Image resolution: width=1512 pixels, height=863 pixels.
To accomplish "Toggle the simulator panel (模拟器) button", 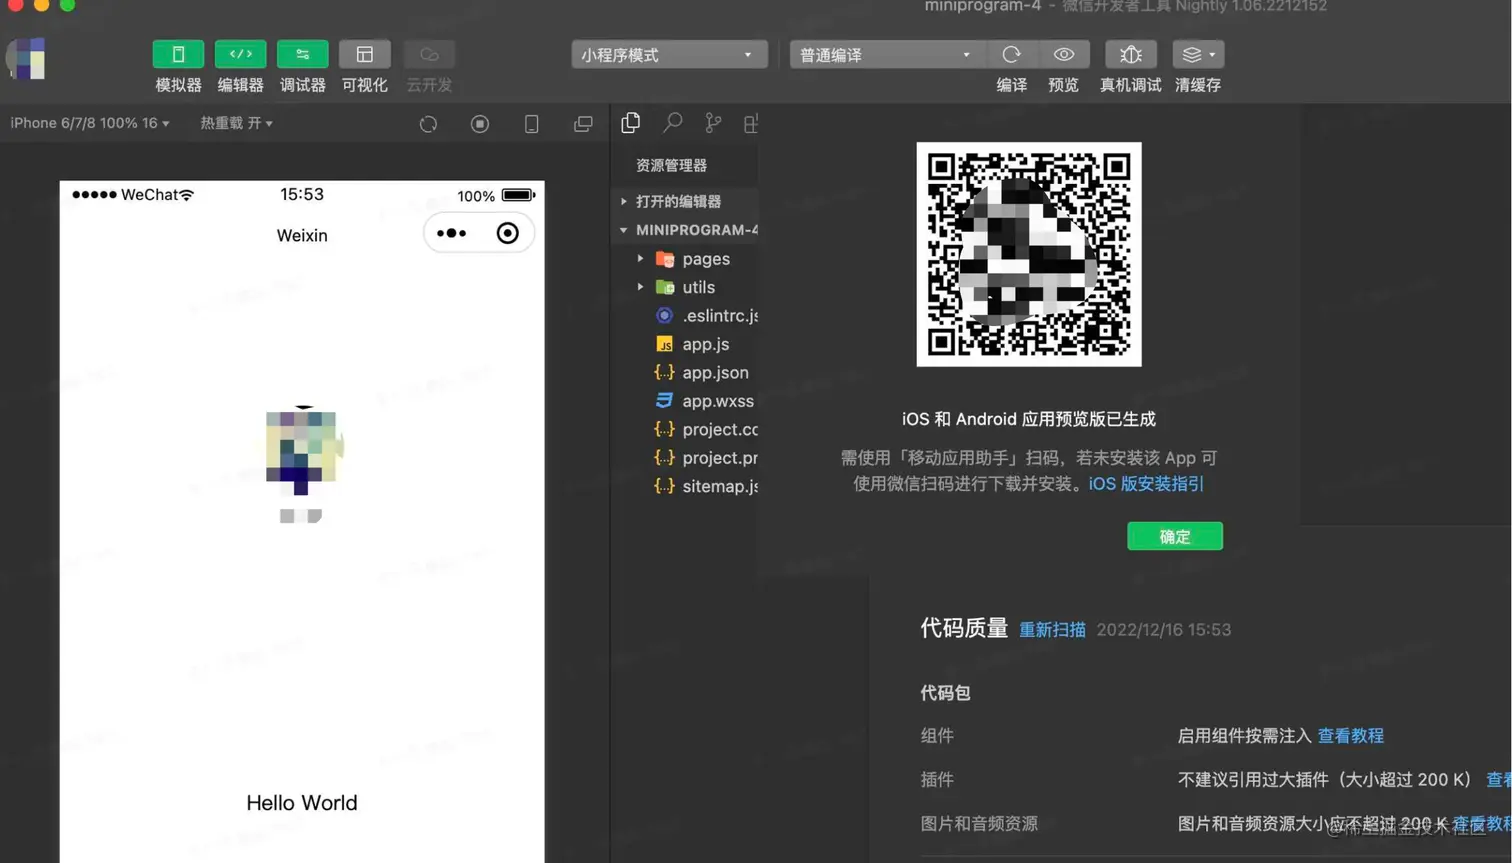I will (x=178, y=54).
